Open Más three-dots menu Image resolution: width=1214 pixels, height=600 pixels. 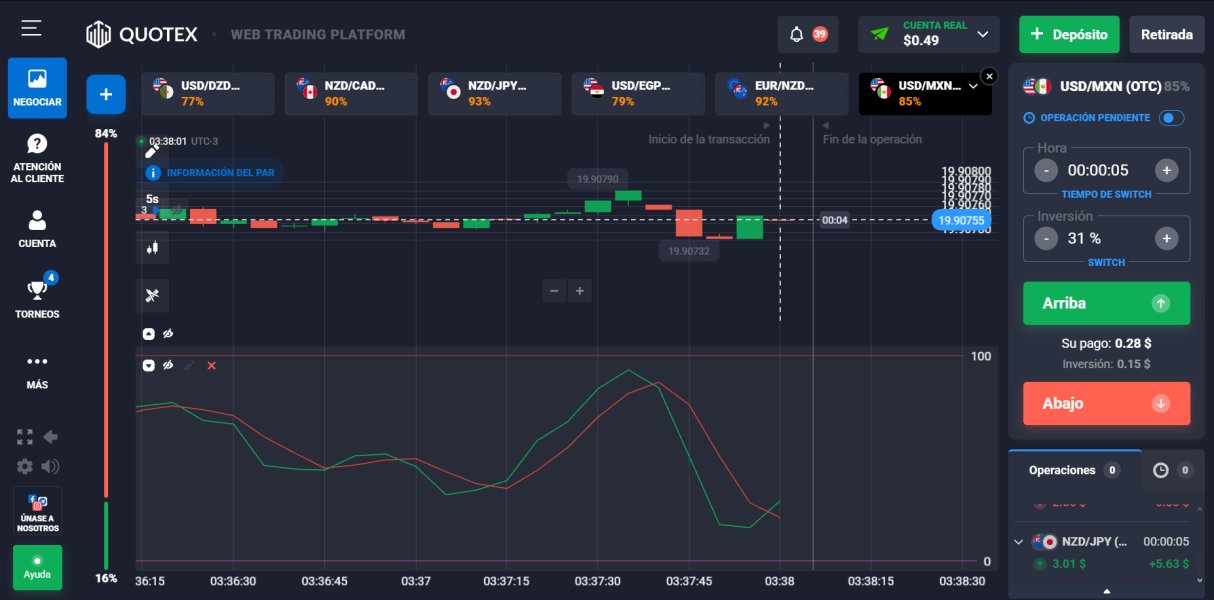tap(37, 370)
